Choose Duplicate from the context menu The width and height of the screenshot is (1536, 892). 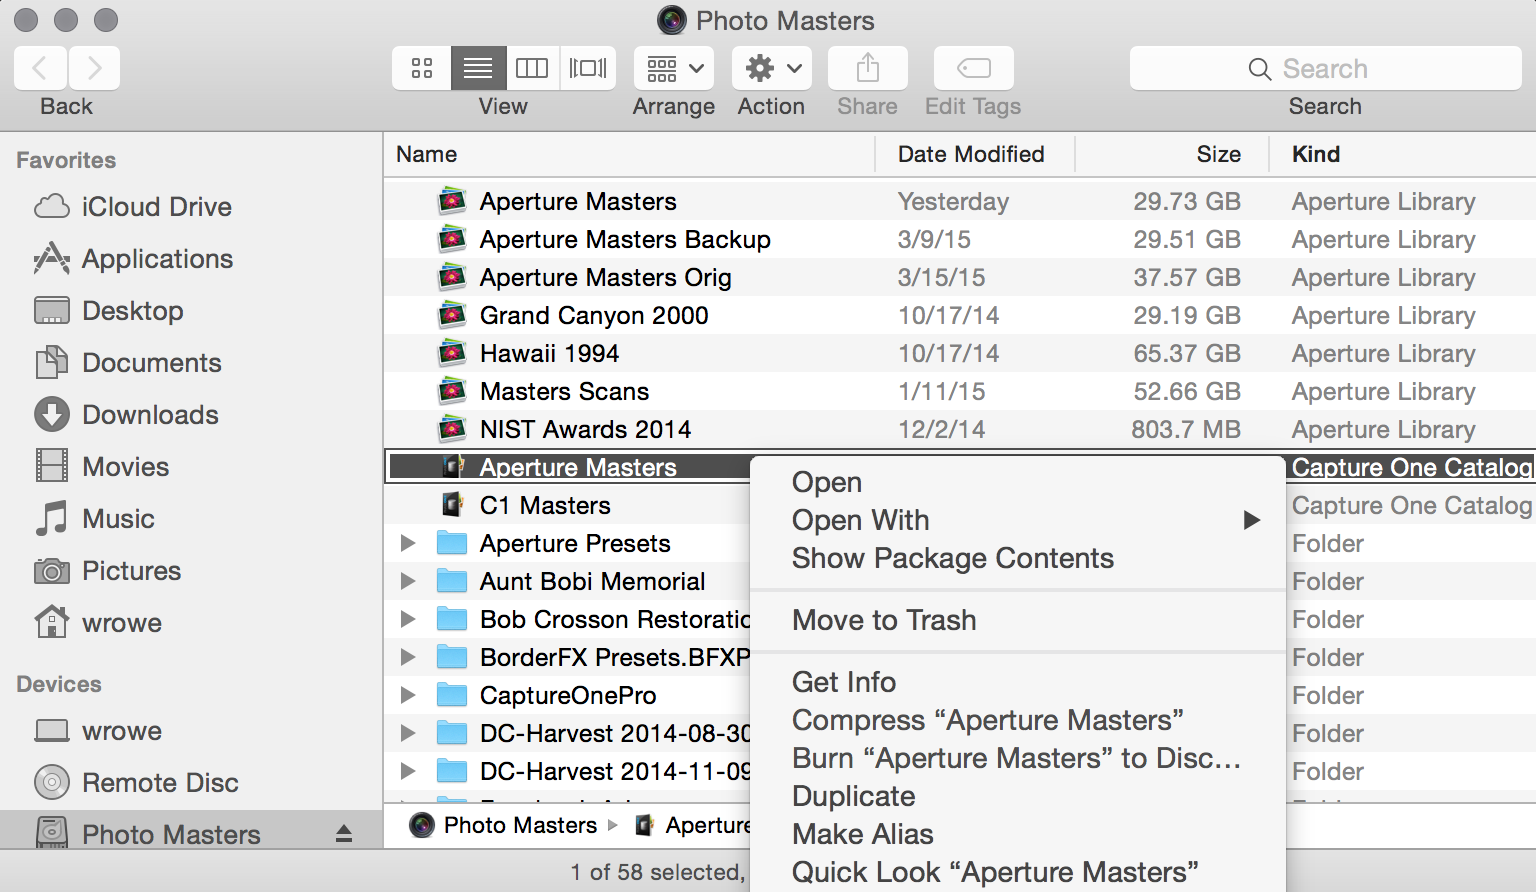tap(1018, 796)
